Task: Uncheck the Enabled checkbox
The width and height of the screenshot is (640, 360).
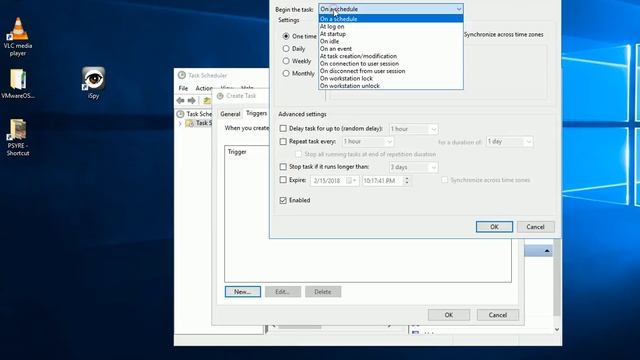Action: click(x=283, y=200)
